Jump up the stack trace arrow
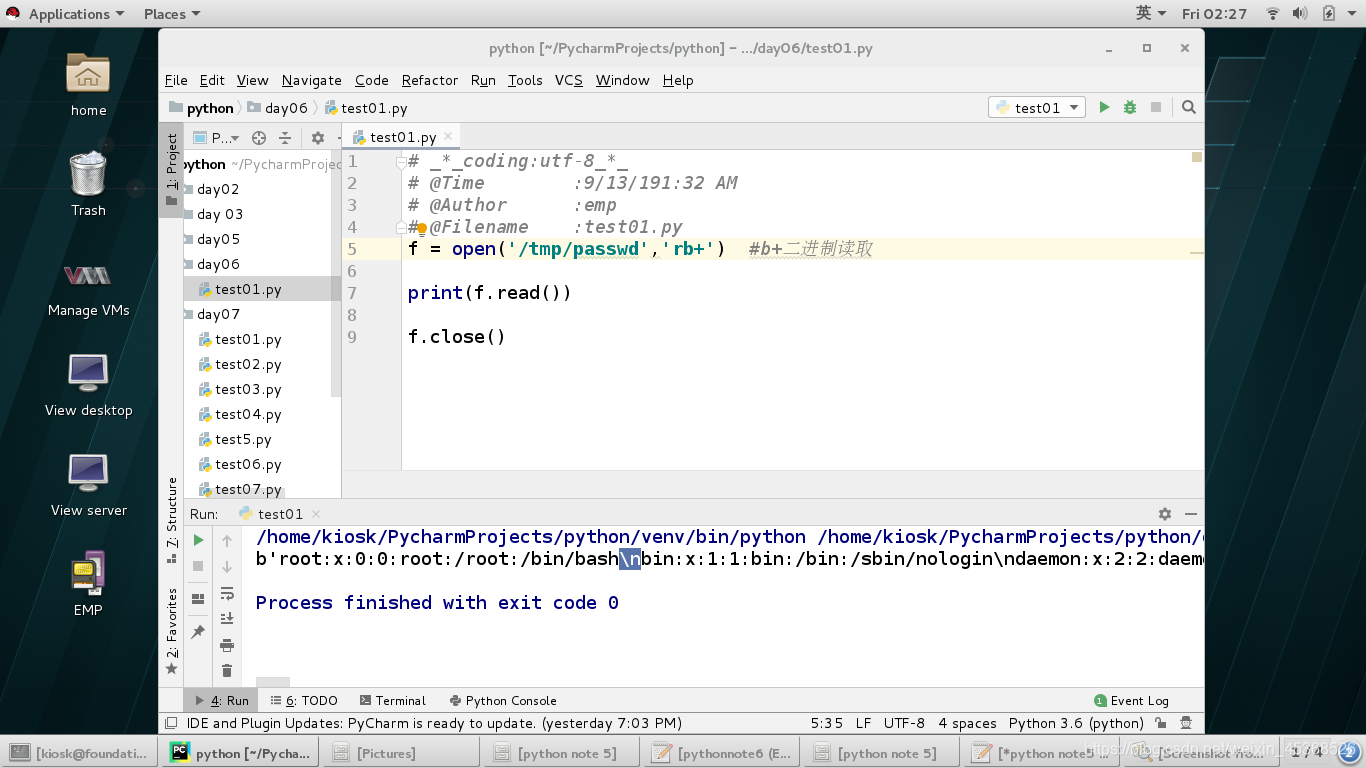The height and width of the screenshot is (768, 1366). tap(227, 540)
